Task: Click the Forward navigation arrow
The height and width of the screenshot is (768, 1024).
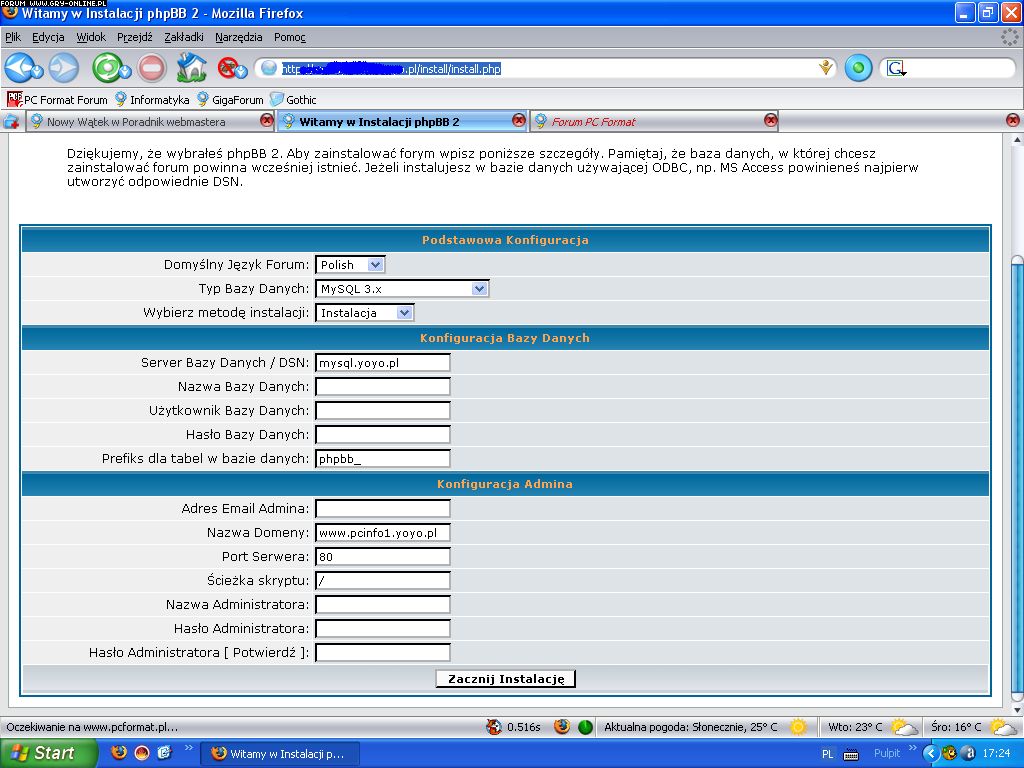Action: tap(64, 68)
